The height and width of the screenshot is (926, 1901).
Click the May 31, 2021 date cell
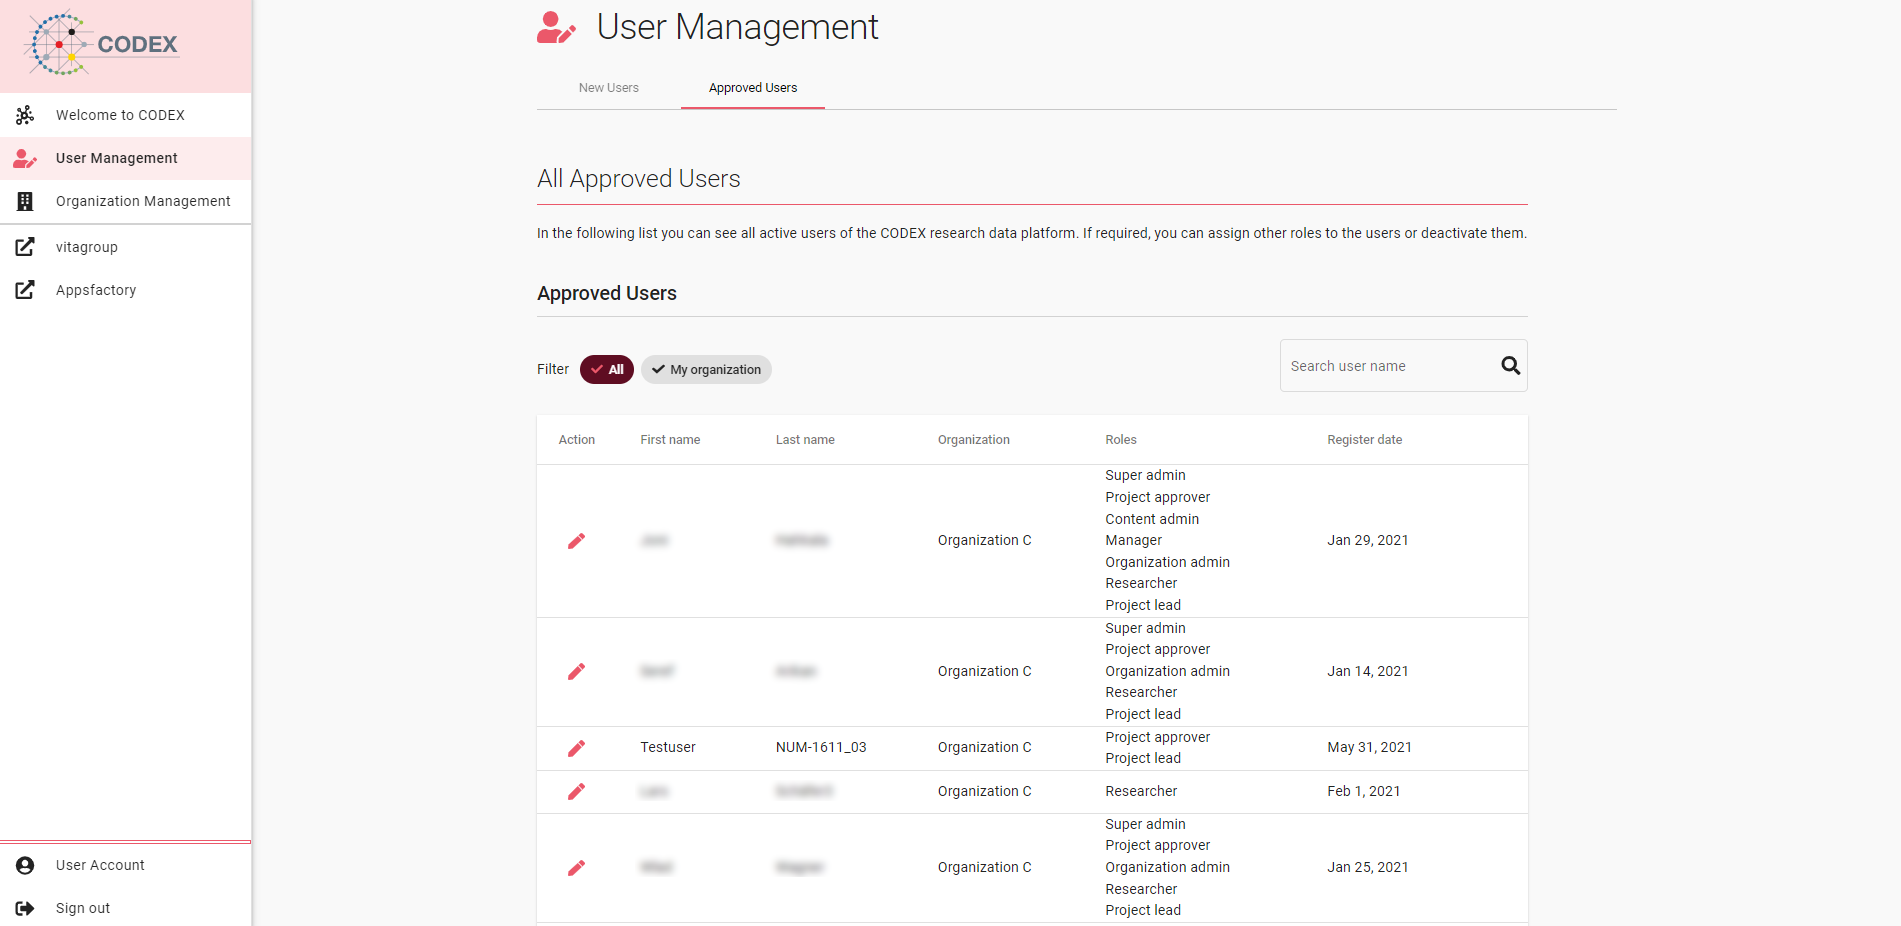1370,747
